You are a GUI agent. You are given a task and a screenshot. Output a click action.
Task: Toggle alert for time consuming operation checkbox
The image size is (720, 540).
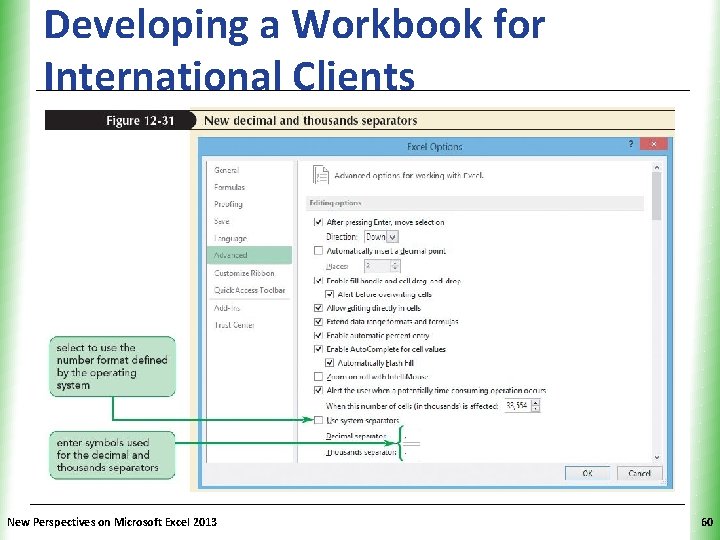(x=318, y=390)
